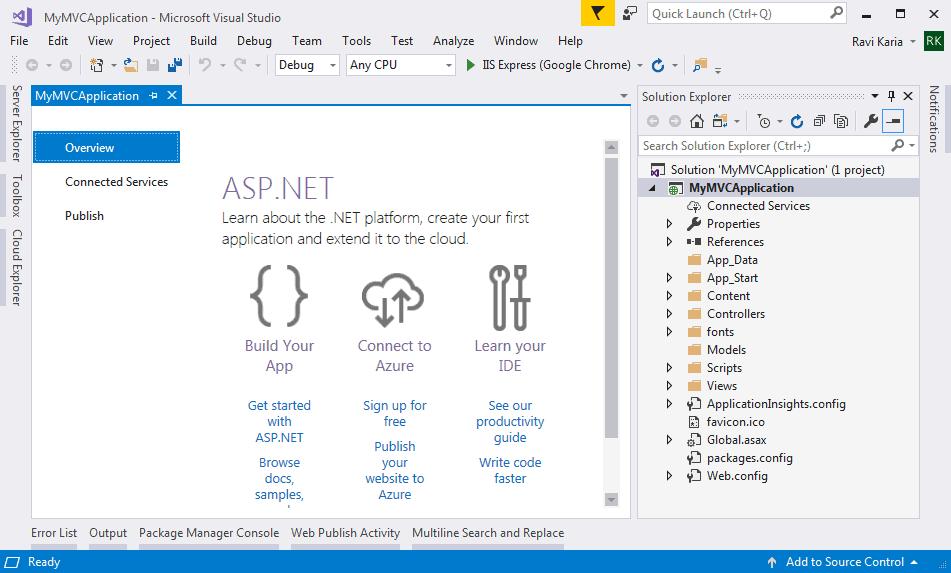The height and width of the screenshot is (573, 951).
Task: Switch to the Error List tab
Action: (54, 533)
